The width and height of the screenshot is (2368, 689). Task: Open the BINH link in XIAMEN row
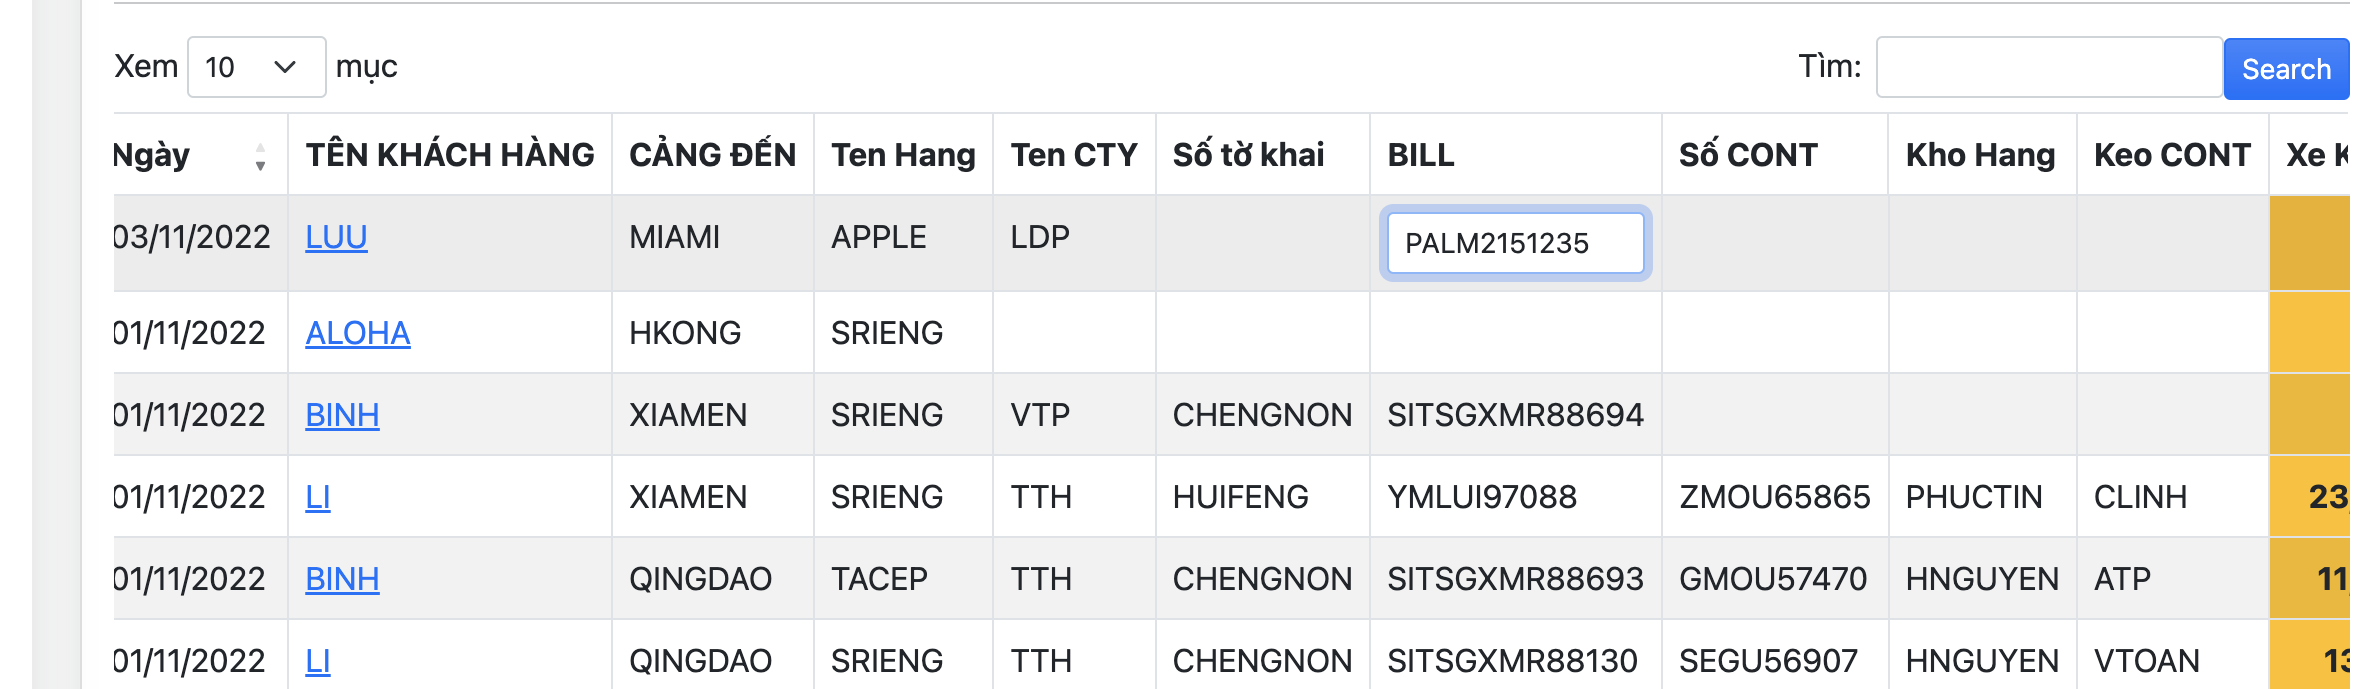point(342,415)
